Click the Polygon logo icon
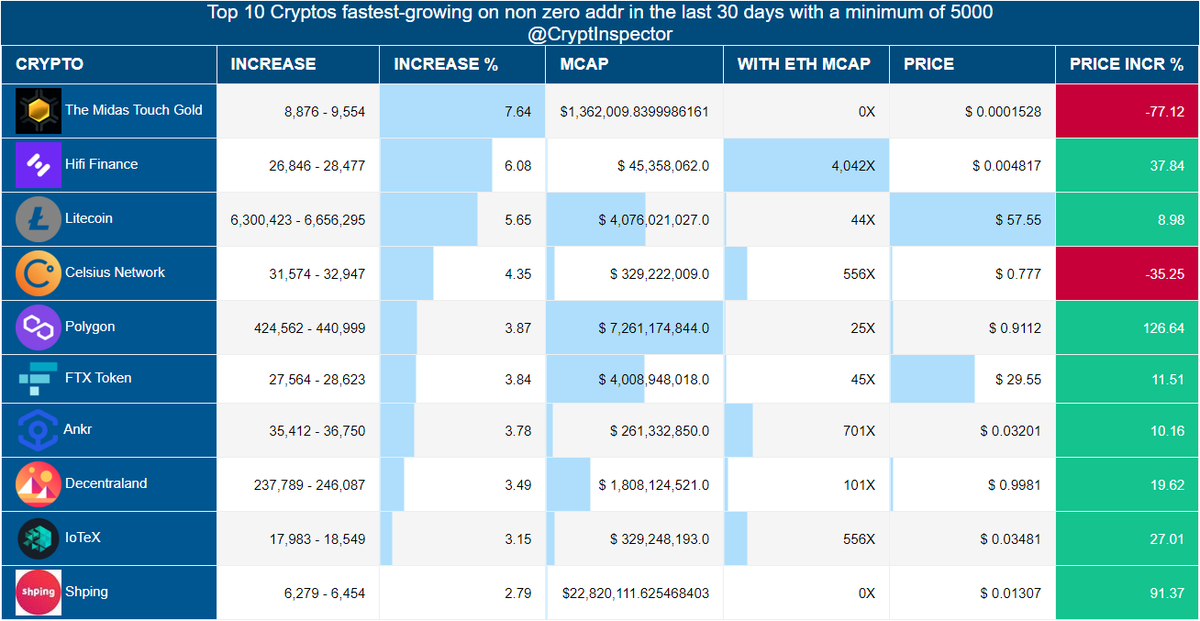1200x621 pixels. [x=39, y=327]
